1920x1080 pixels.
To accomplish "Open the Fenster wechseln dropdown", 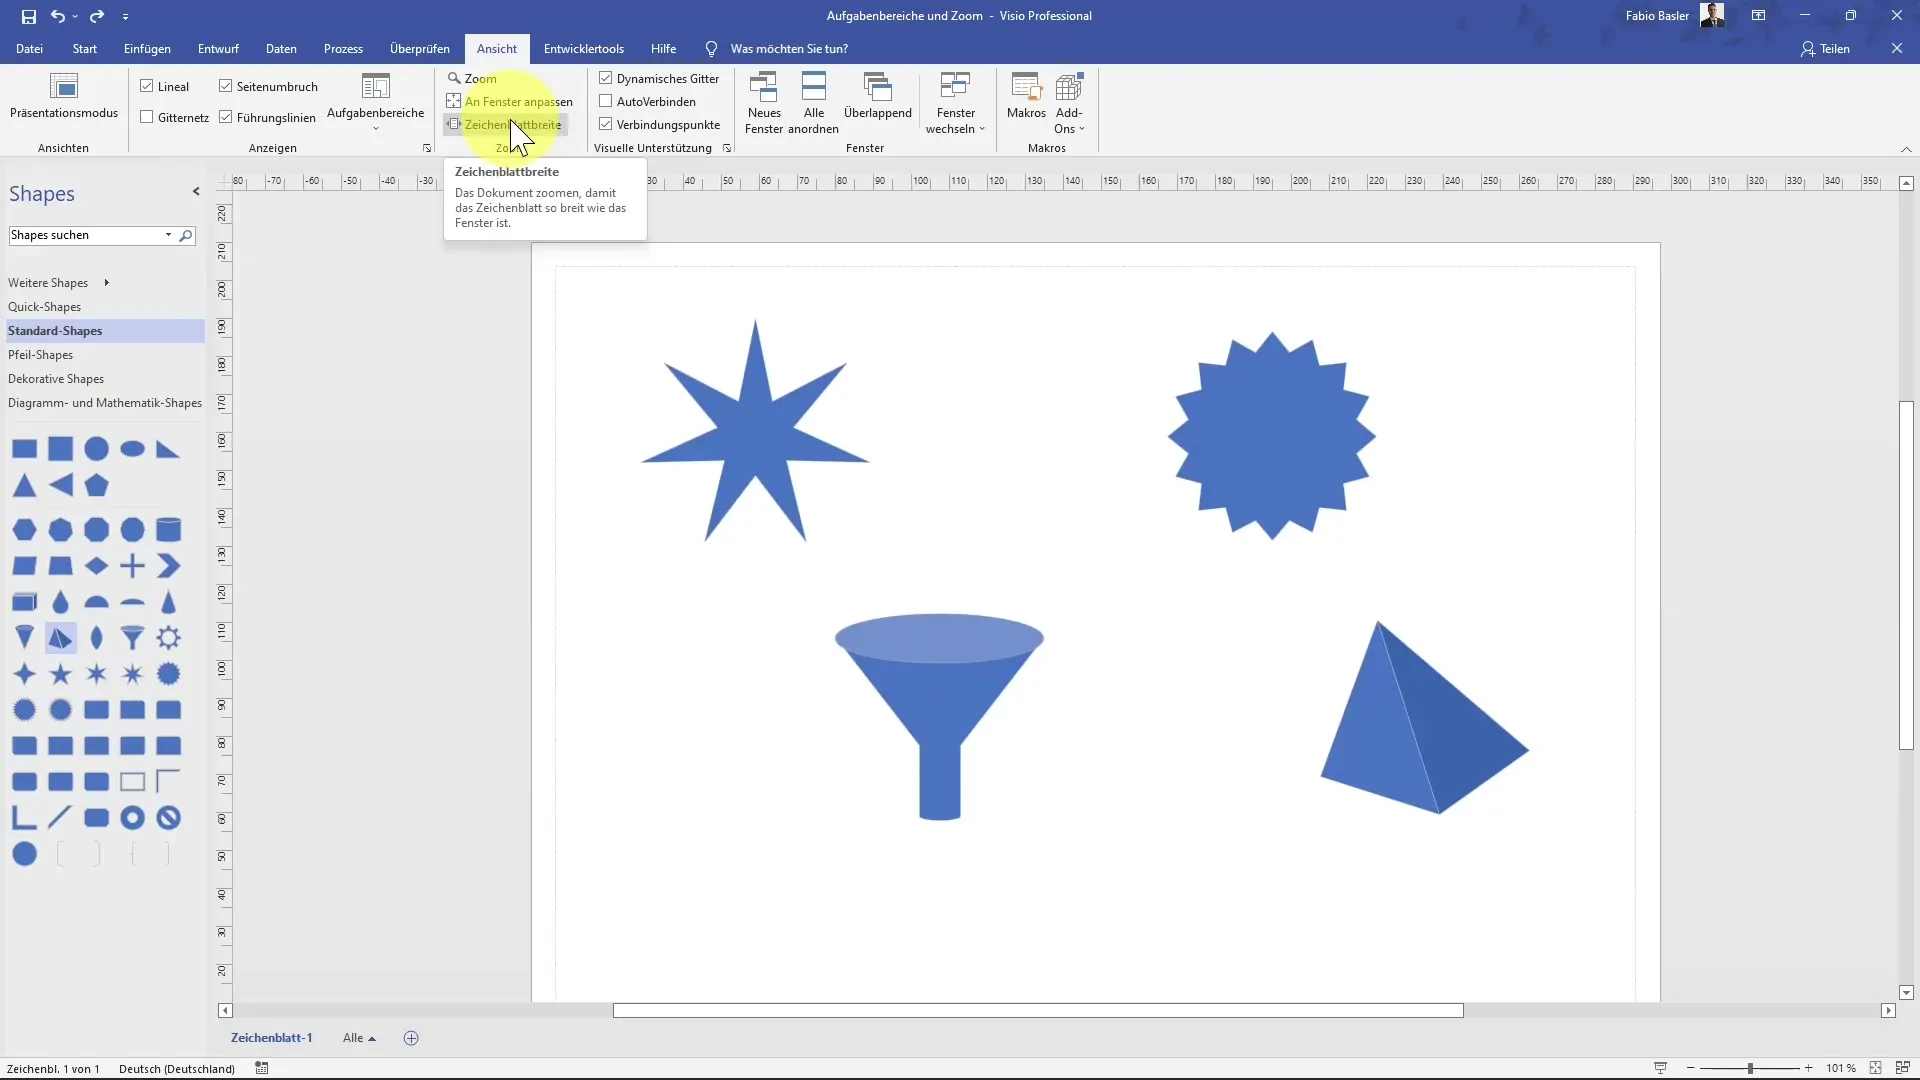I will [955, 103].
